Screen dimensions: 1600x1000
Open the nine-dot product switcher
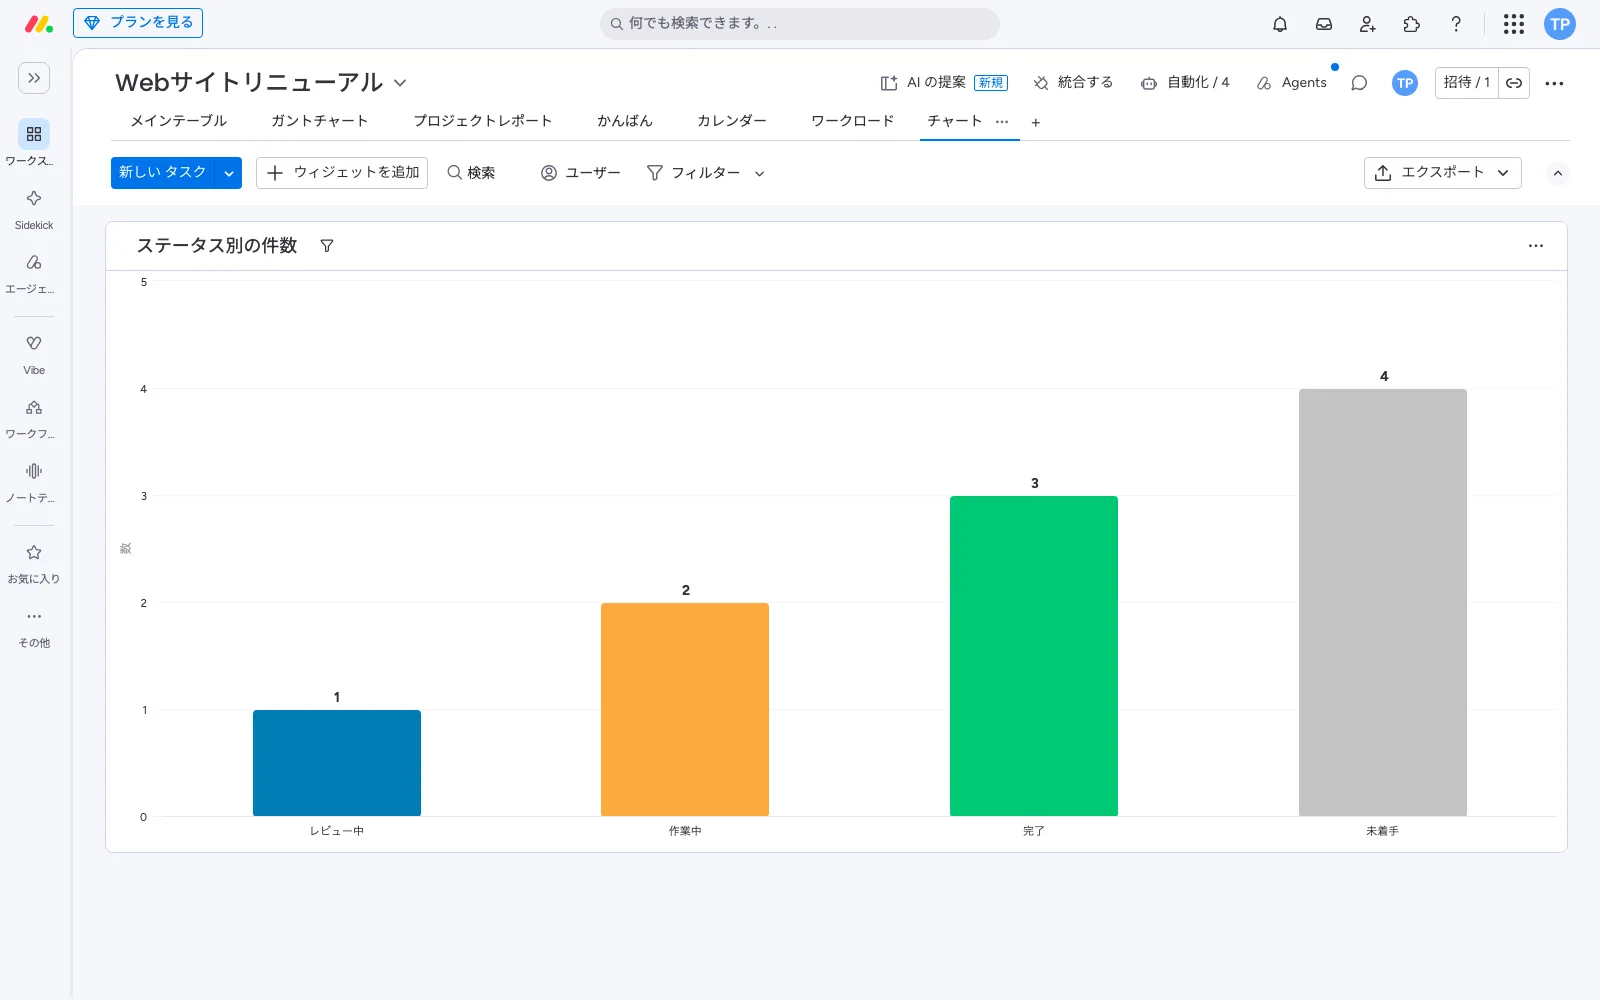tap(1514, 24)
